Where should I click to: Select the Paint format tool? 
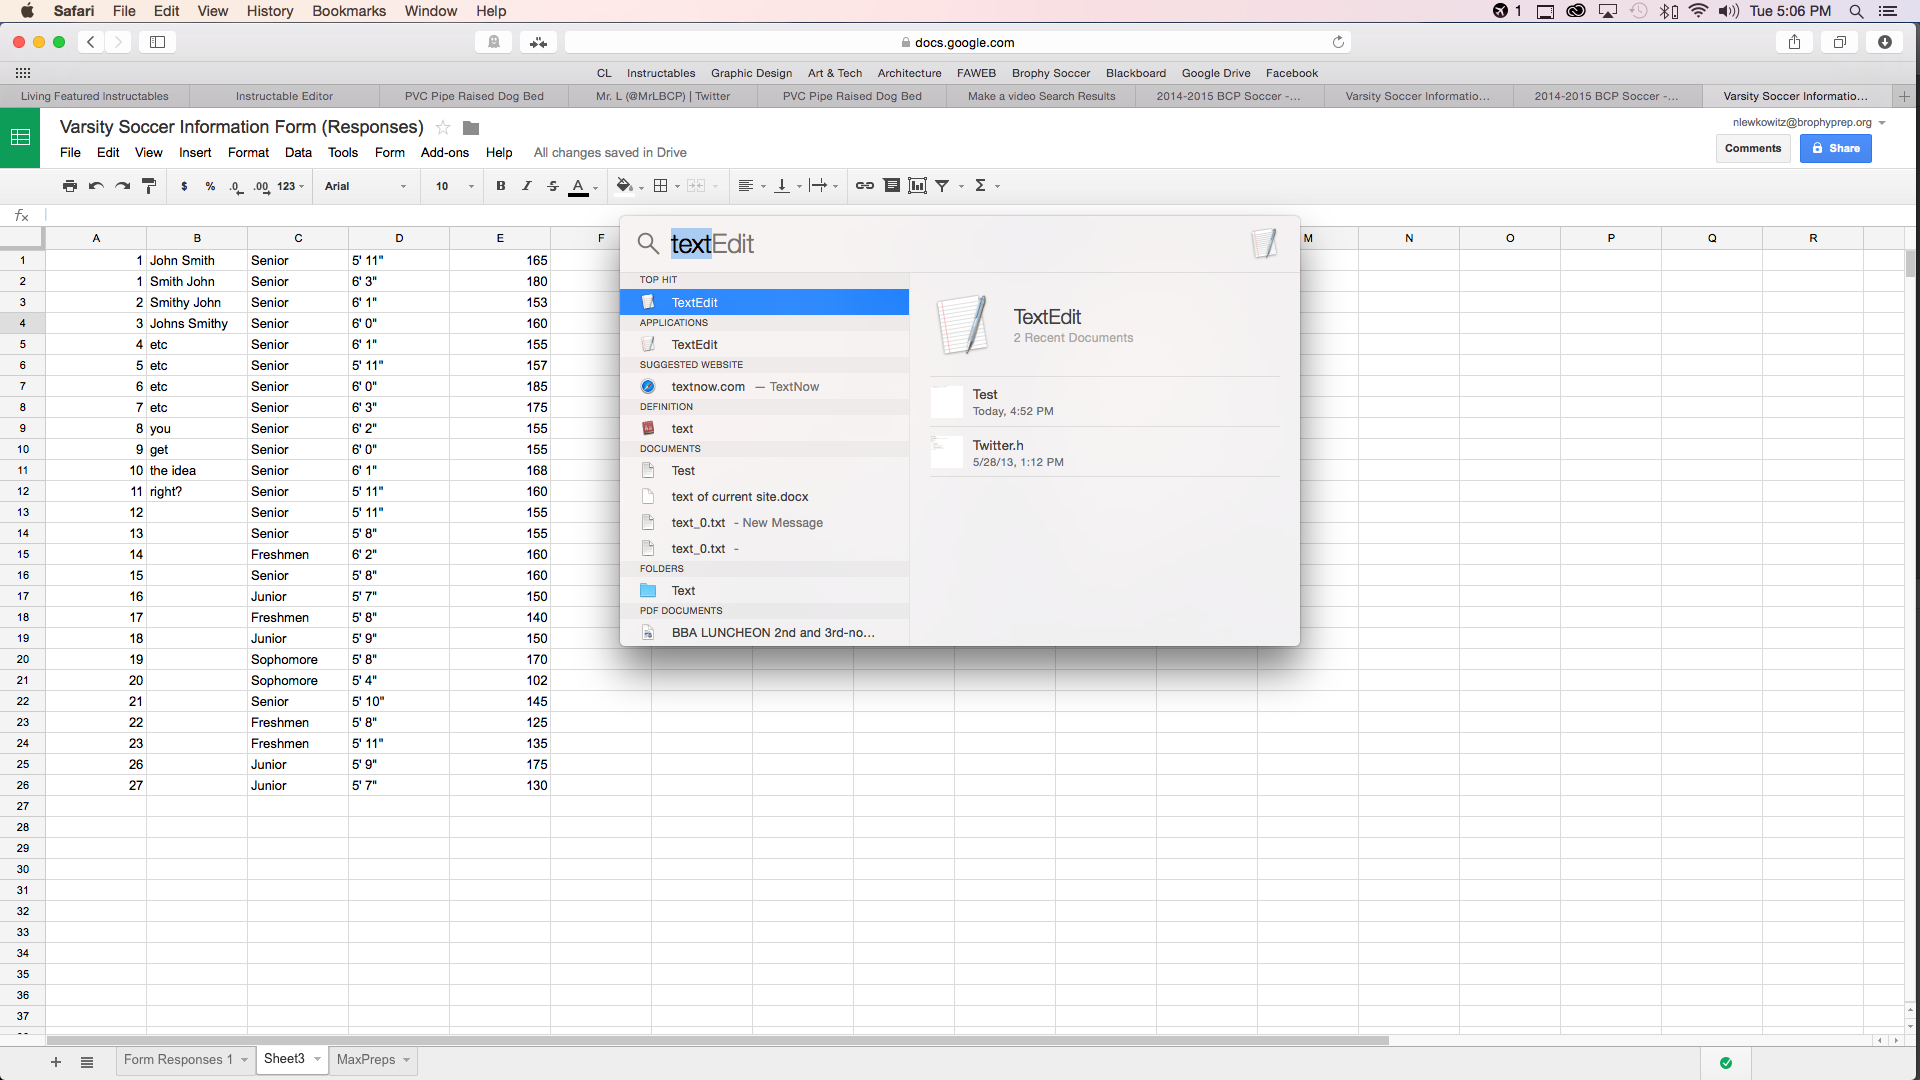pyautogui.click(x=149, y=186)
